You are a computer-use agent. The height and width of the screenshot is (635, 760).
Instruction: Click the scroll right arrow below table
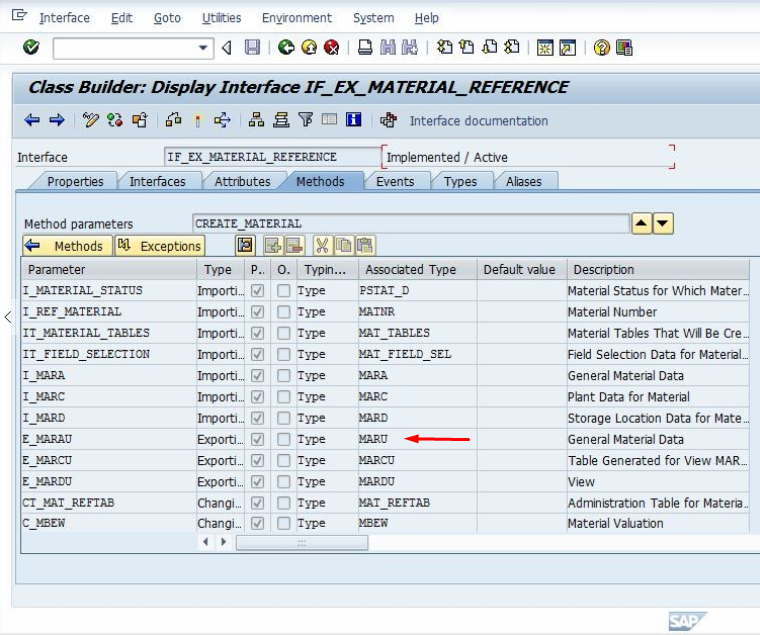coord(223,542)
